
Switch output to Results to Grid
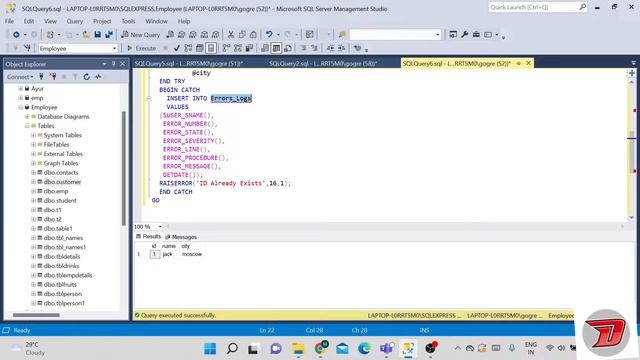pyautogui.click(x=276, y=48)
